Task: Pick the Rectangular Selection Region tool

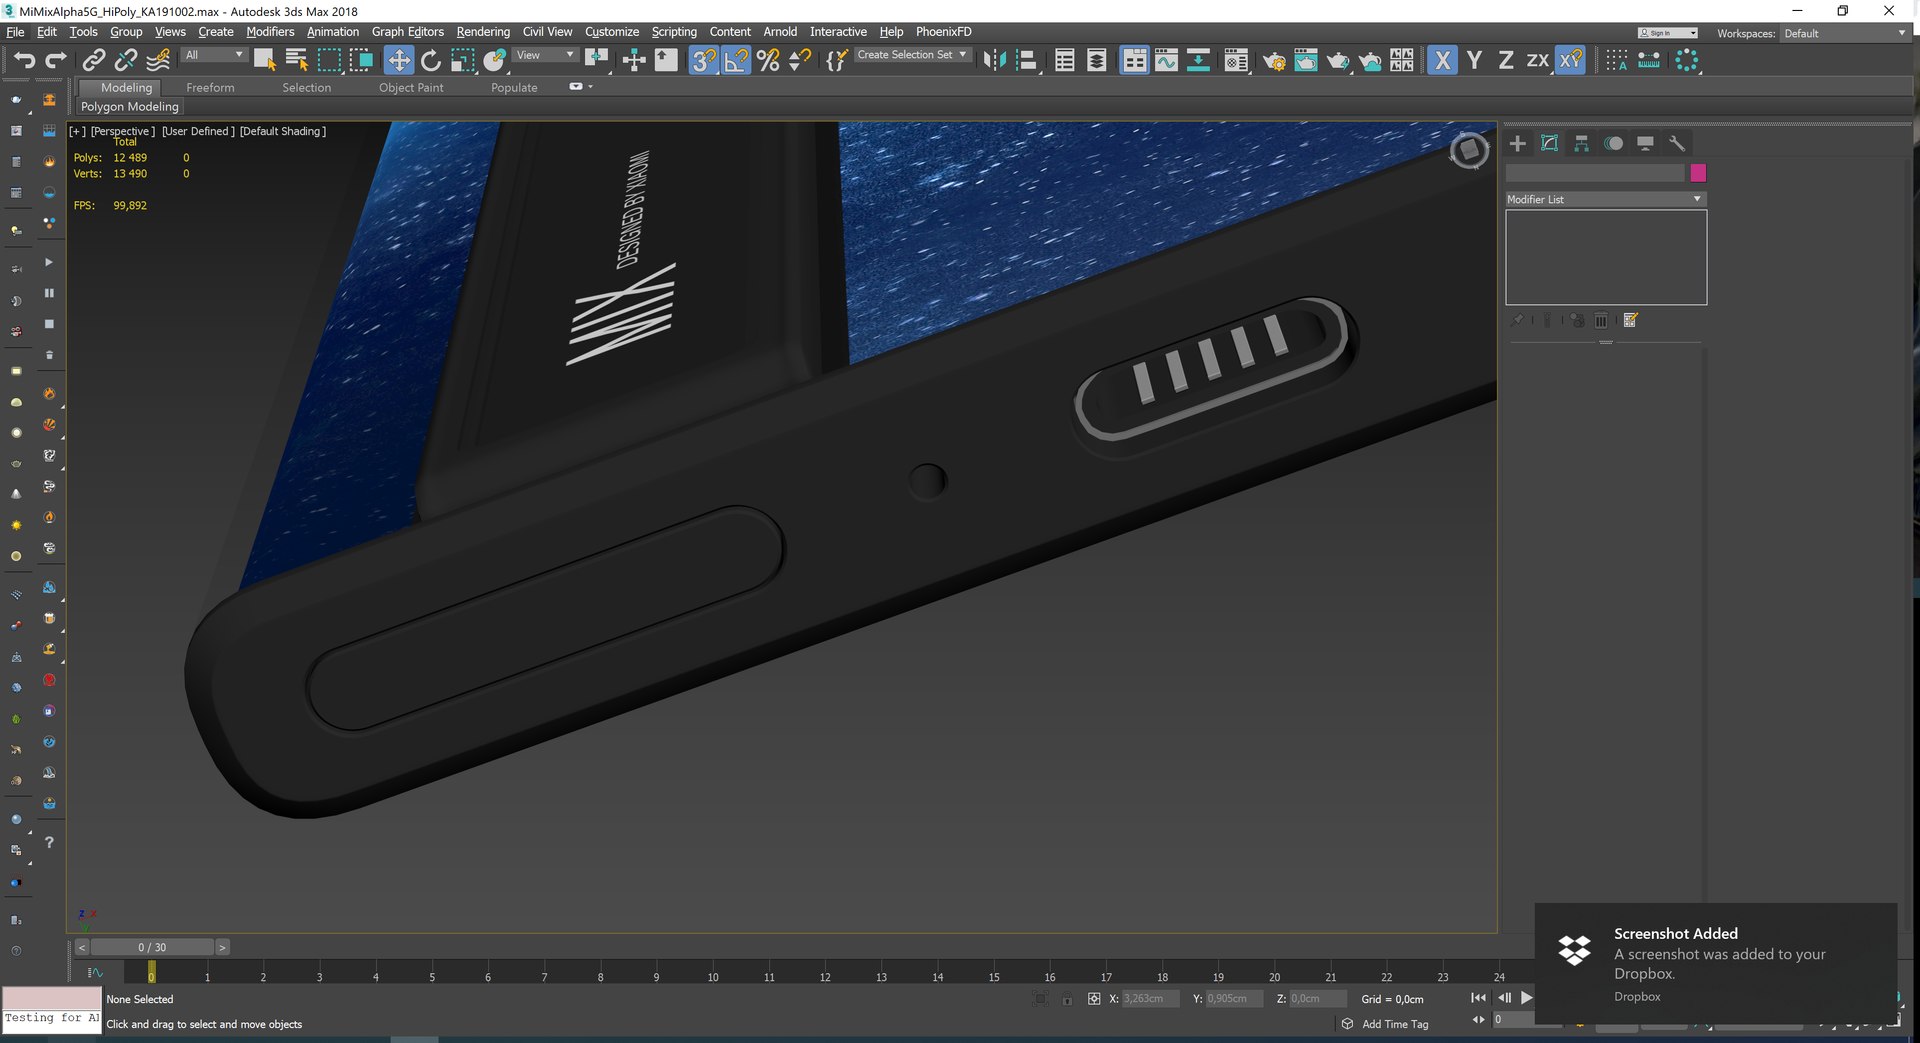Action: pos(329,60)
